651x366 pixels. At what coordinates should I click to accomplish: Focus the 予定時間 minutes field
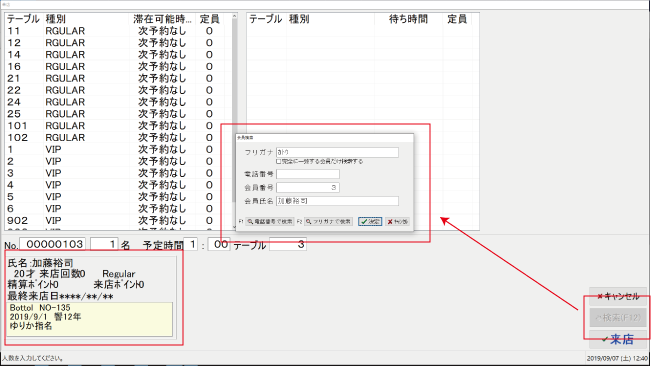coord(219,244)
